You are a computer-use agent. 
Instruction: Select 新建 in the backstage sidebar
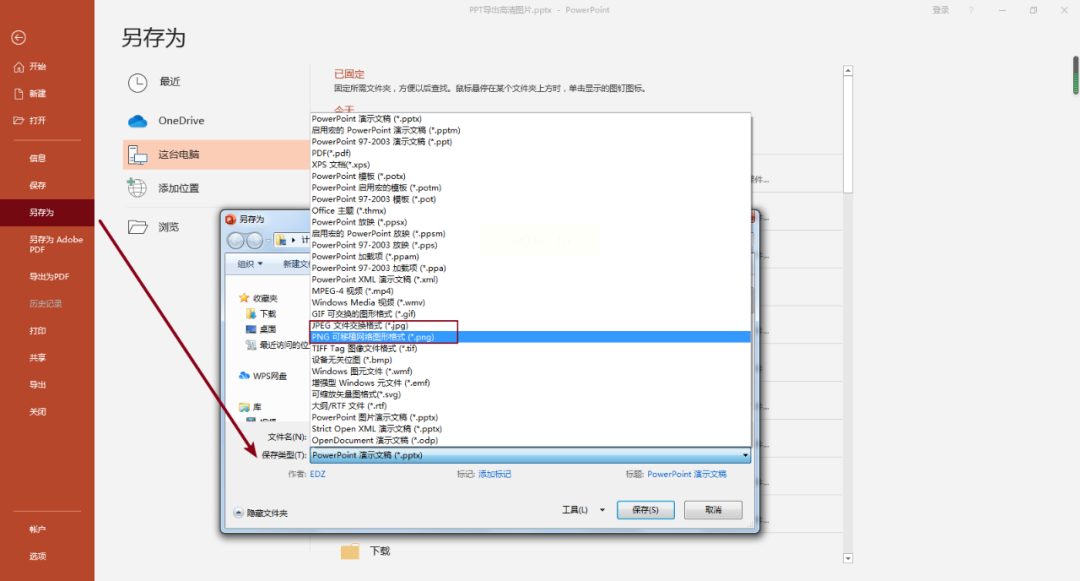click(x=30, y=94)
